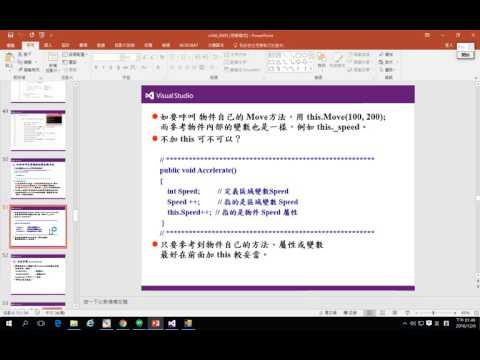Click the Arrange button in Drawing group
Screen dimensions: 480x360
click(322, 61)
